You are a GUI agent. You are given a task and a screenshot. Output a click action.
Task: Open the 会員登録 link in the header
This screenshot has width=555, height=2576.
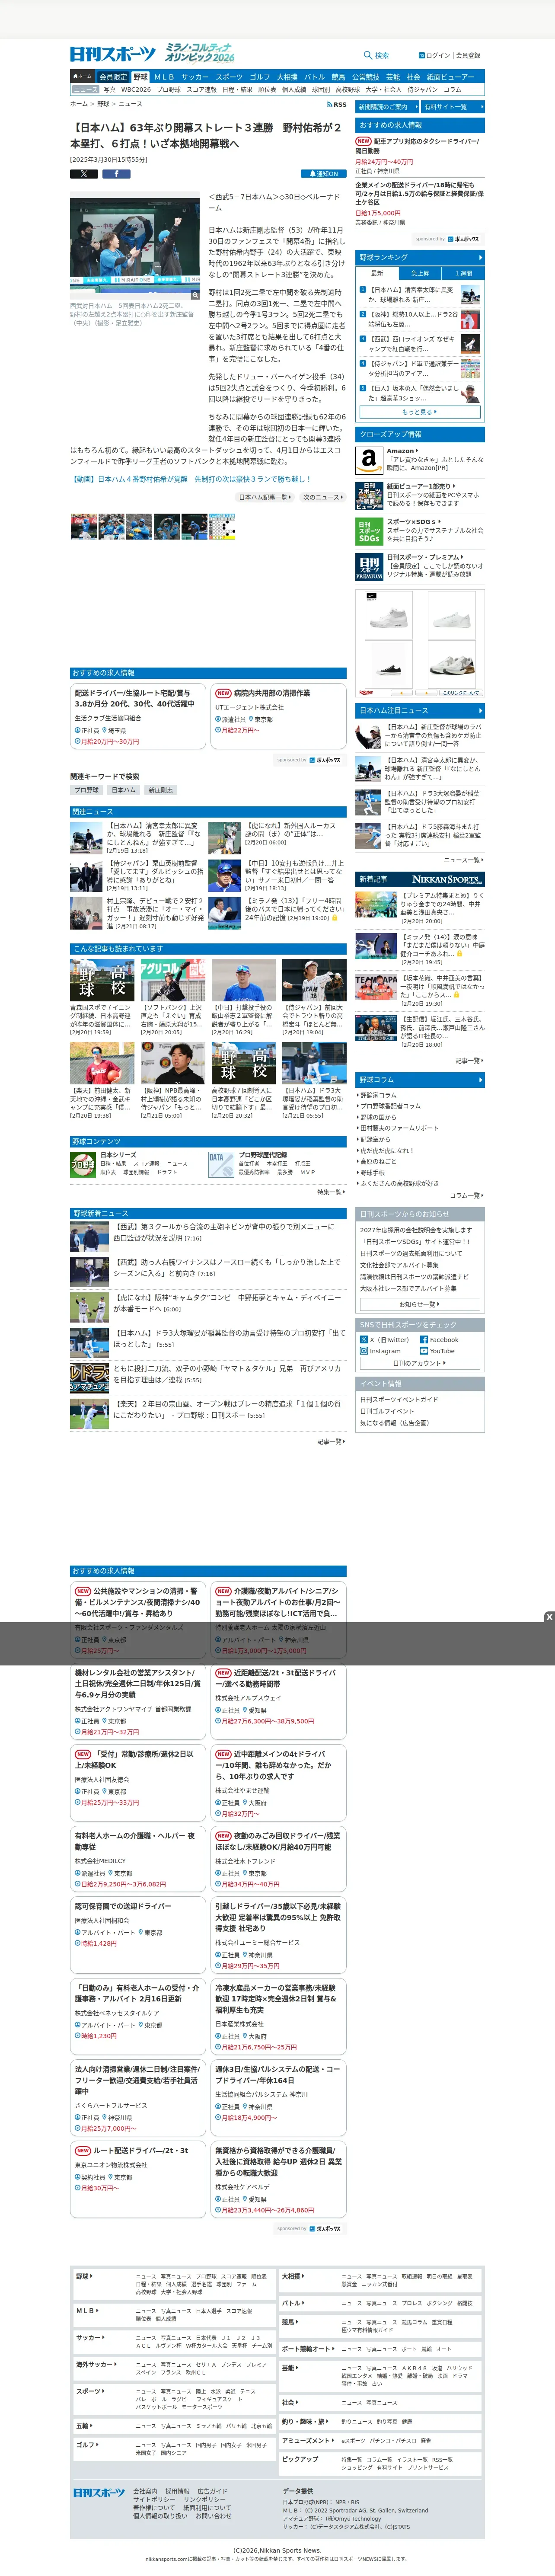click(x=468, y=55)
